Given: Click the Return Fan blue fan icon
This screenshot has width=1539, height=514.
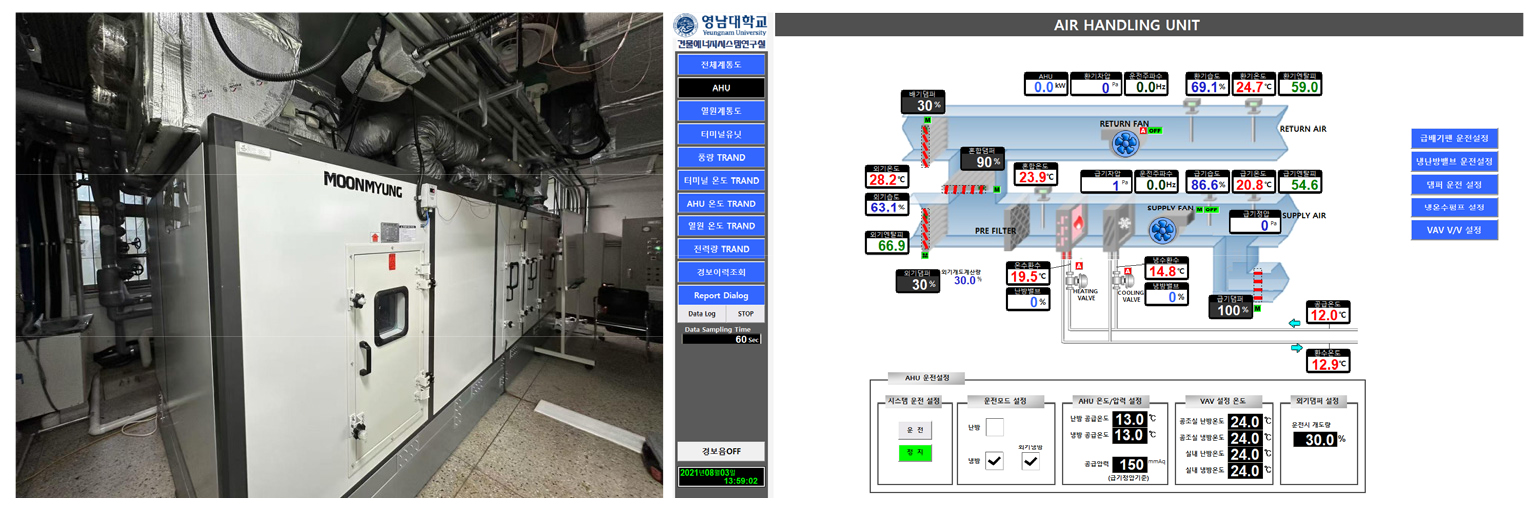Looking at the screenshot, I should pyautogui.click(x=1125, y=145).
